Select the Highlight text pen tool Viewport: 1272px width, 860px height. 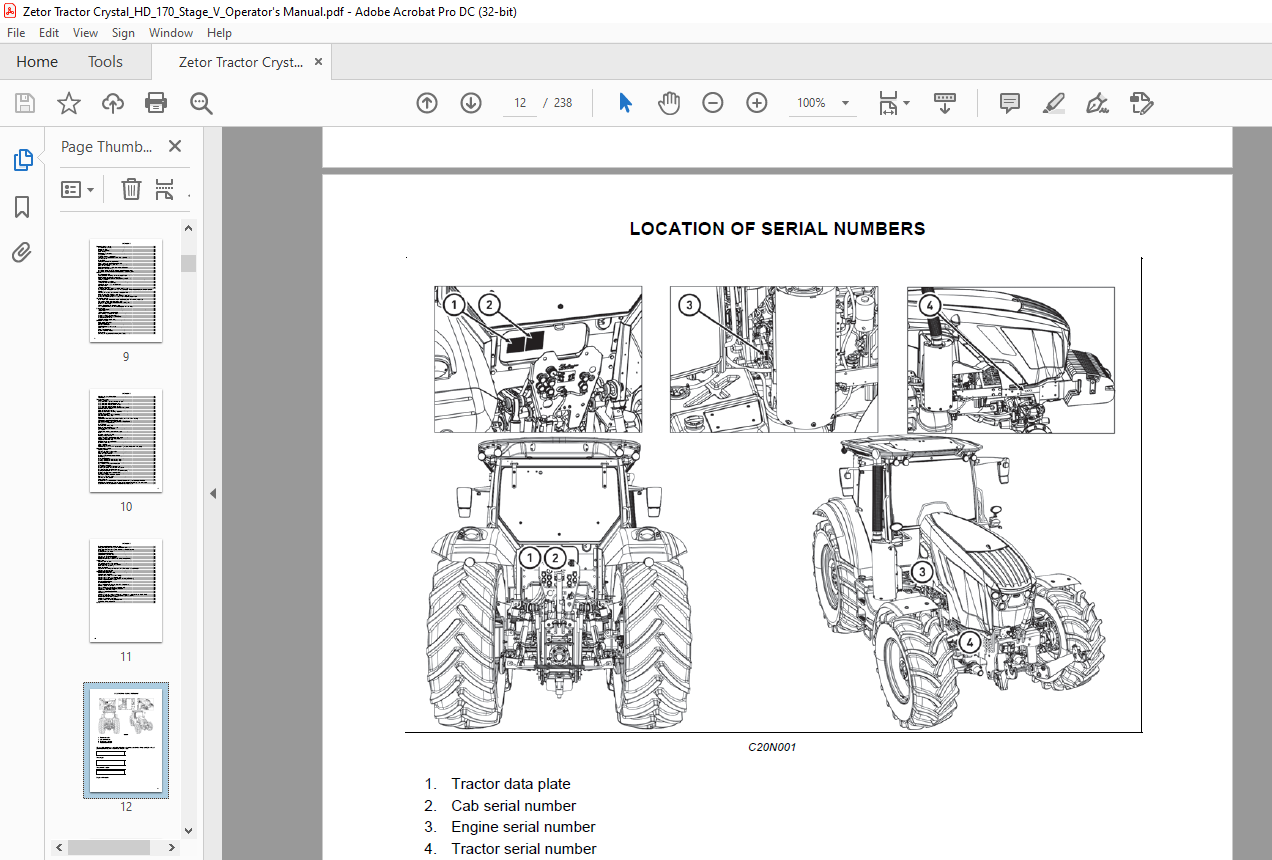1054,103
